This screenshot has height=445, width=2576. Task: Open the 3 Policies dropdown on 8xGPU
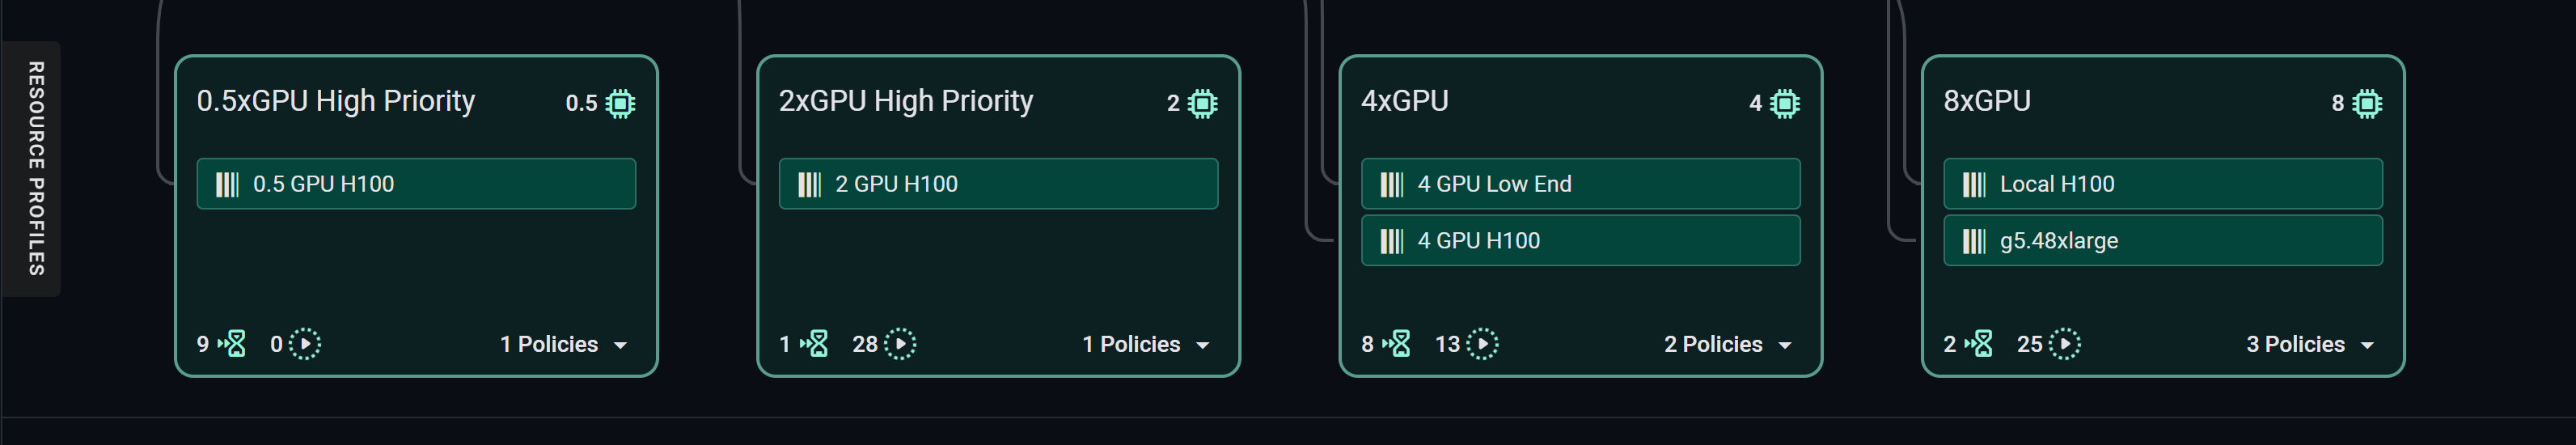(2310, 344)
